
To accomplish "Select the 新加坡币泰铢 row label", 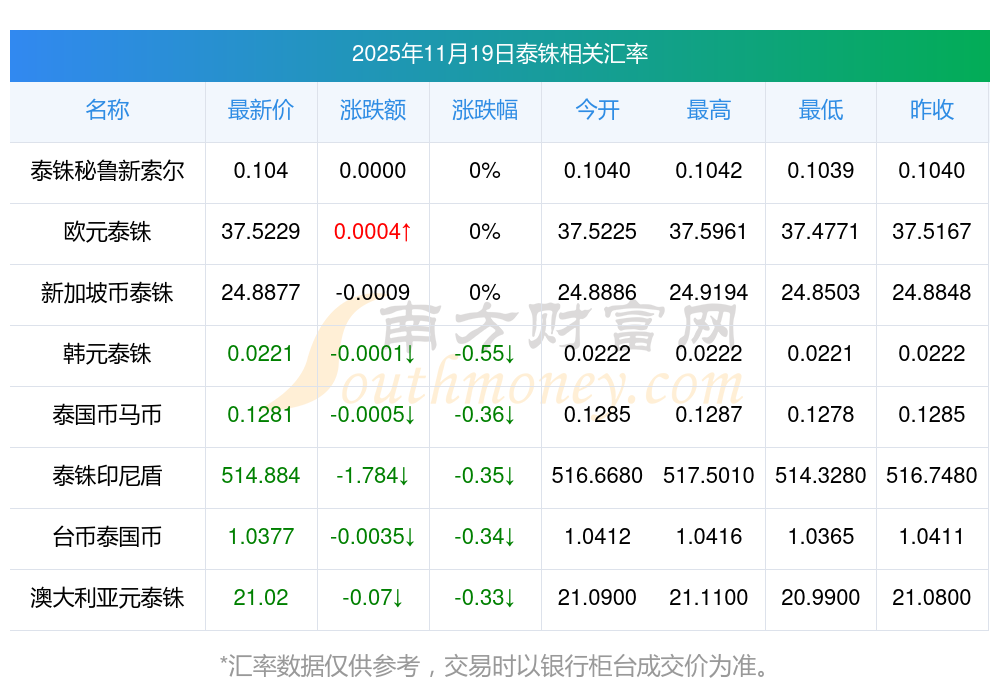I will point(107,293).
